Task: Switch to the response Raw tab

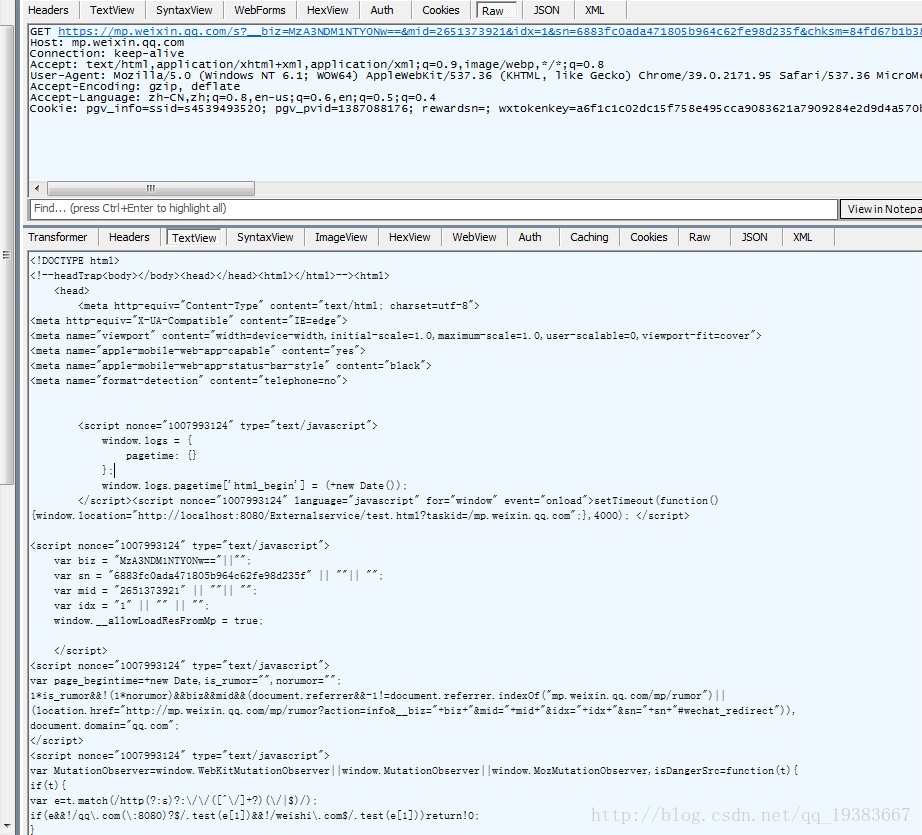Action: pos(700,237)
